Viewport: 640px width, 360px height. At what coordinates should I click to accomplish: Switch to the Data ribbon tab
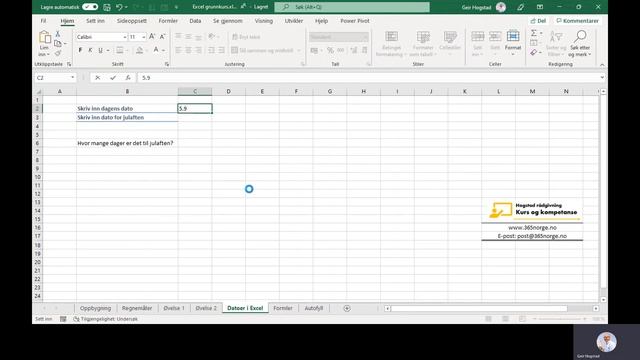[195, 21]
